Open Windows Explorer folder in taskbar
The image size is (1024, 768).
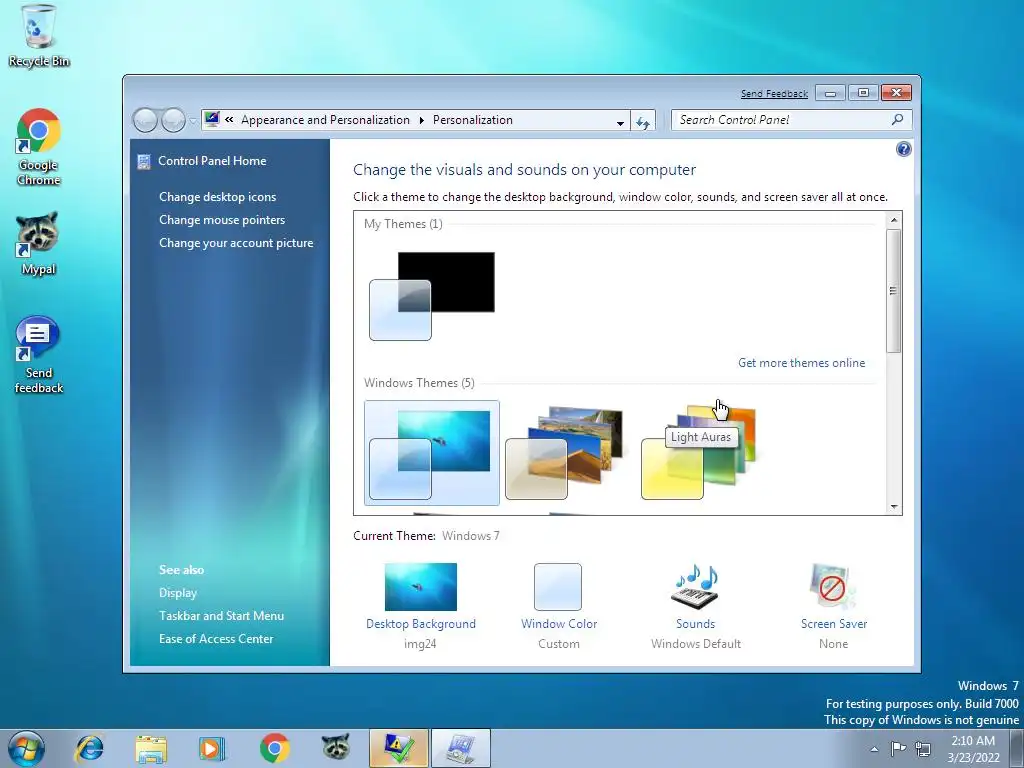[x=151, y=748]
